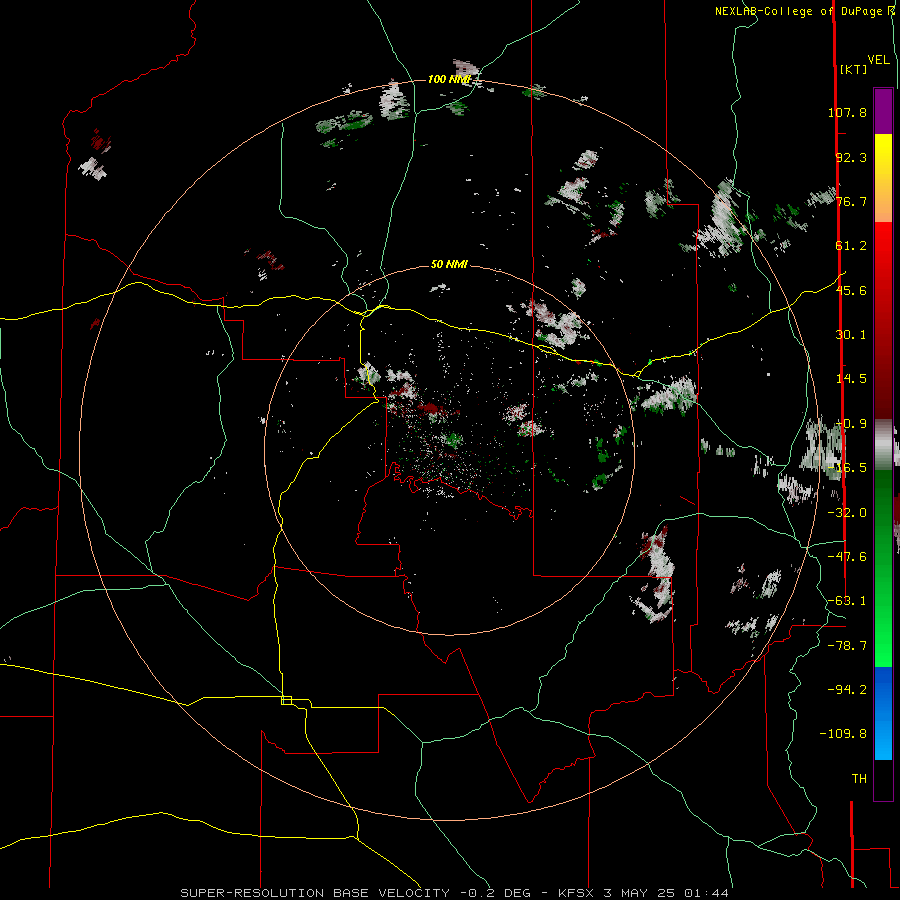Click the 14.5 velocity scale value
Viewport: 900px width, 900px height.
click(x=851, y=379)
